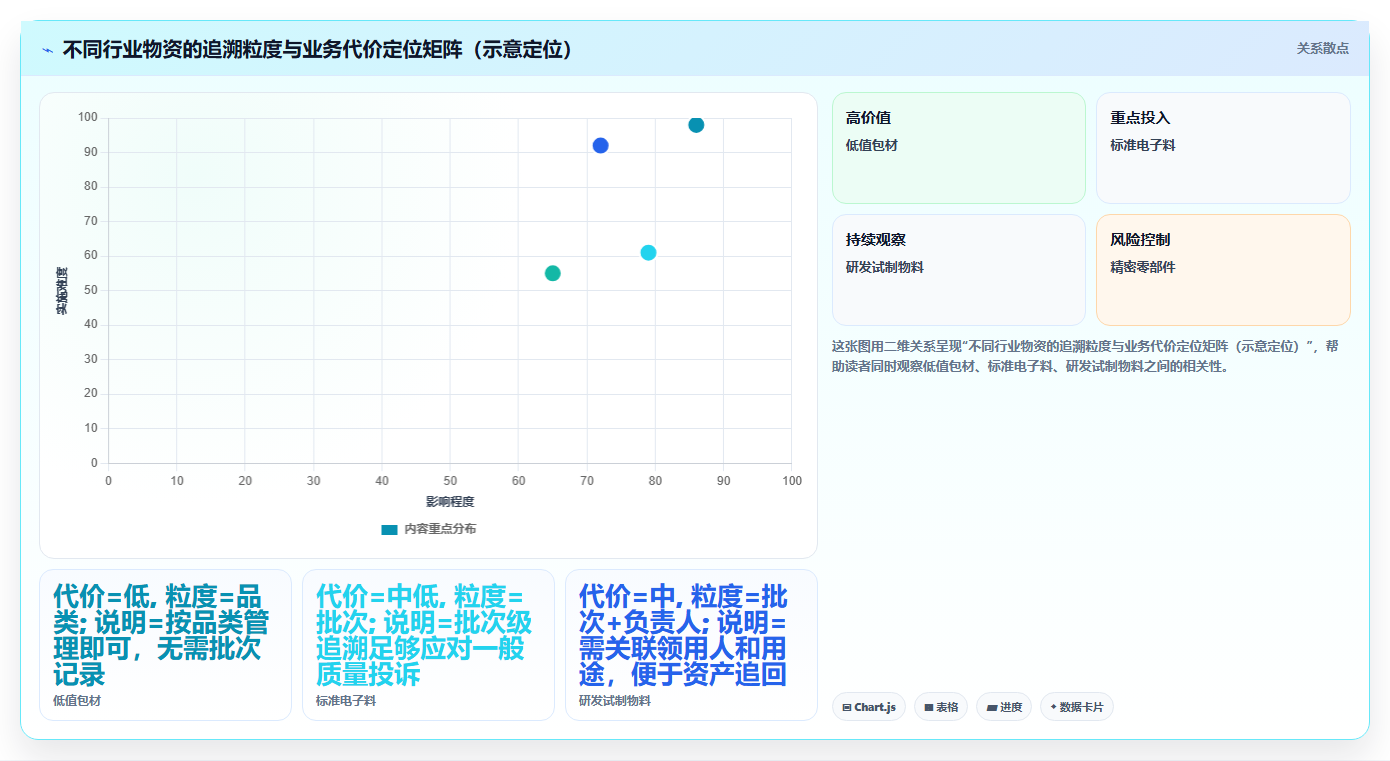The image size is (1390, 761).
Task: Click the 影响程度 x-axis title
Action: tap(450, 502)
